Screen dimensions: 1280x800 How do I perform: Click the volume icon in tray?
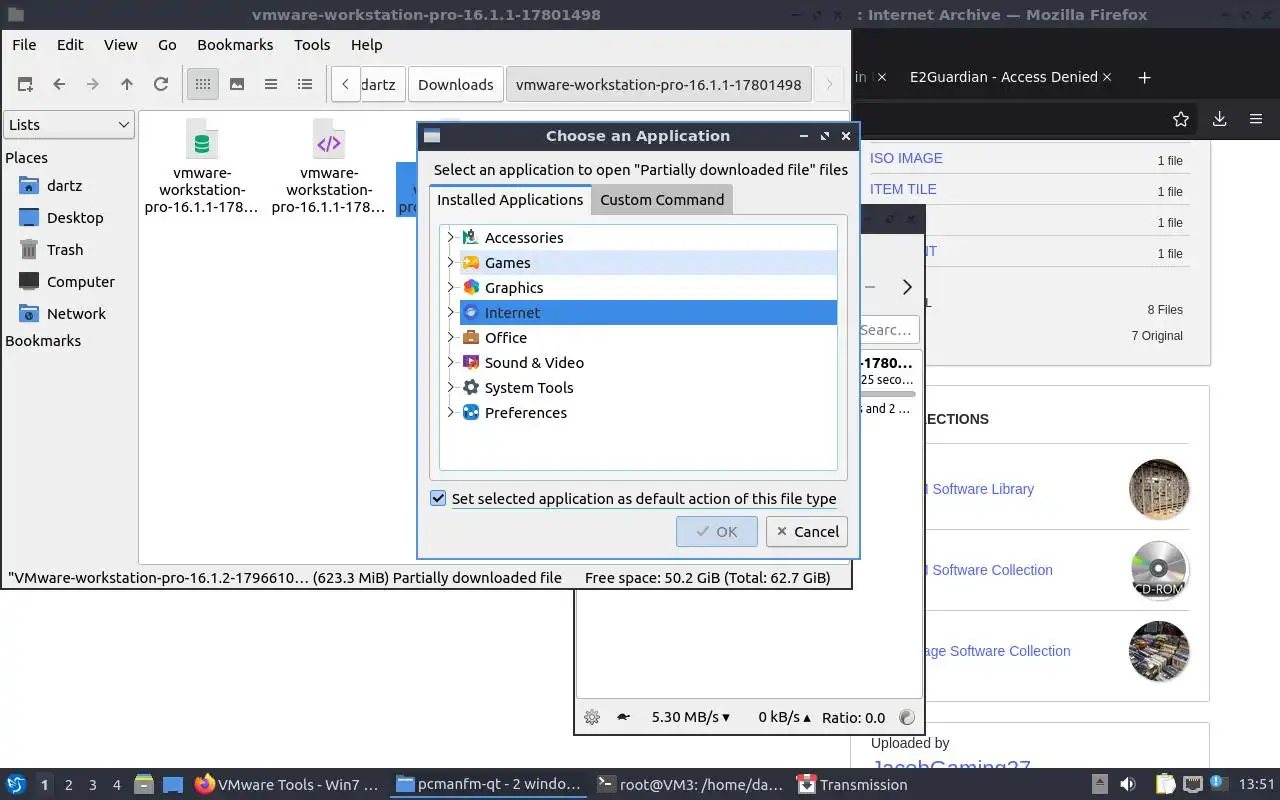1128,785
